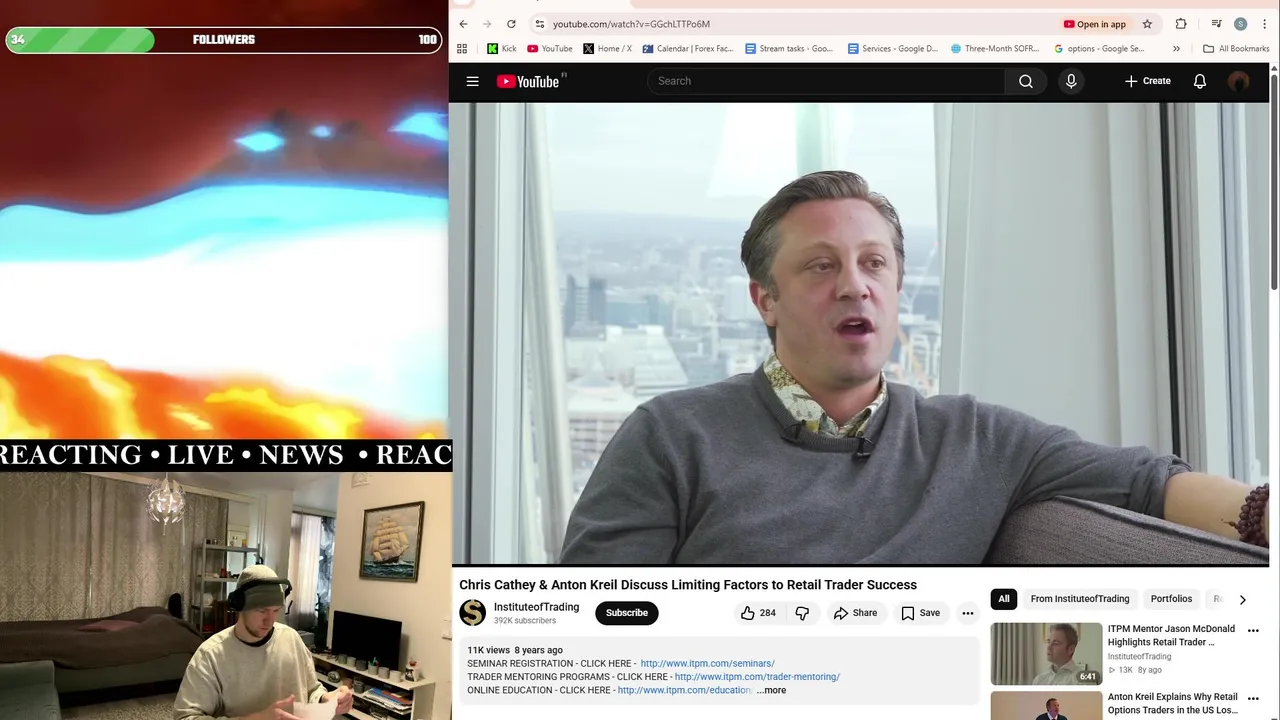Open Anton Kreil Explains Why Retail video
The image size is (1280, 720).
(x=1172, y=703)
